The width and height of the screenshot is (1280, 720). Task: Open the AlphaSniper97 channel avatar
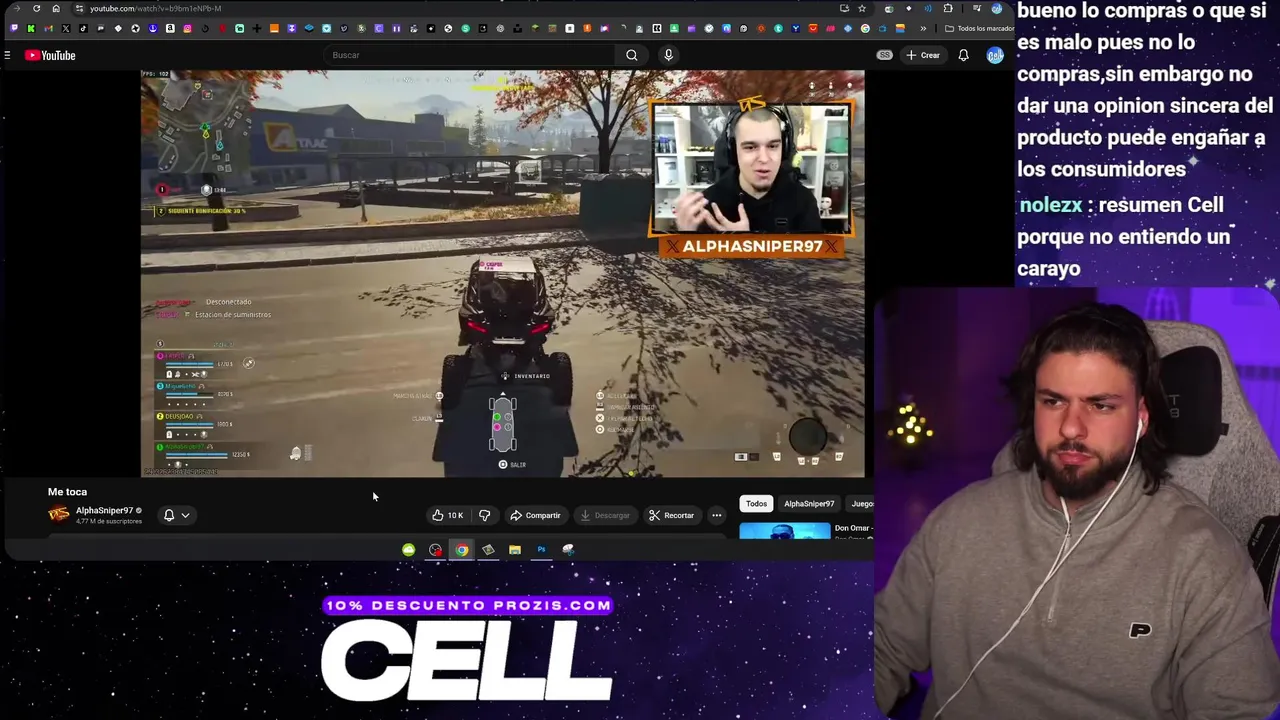click(x=59, y=514)
